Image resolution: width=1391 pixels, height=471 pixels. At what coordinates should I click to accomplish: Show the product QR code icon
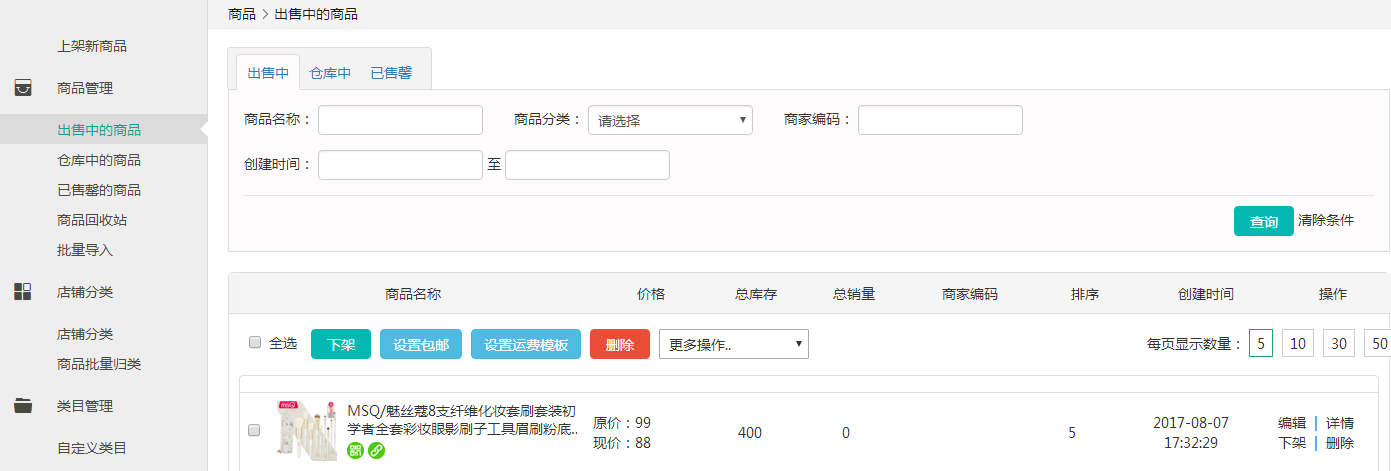tap(356, 451)
